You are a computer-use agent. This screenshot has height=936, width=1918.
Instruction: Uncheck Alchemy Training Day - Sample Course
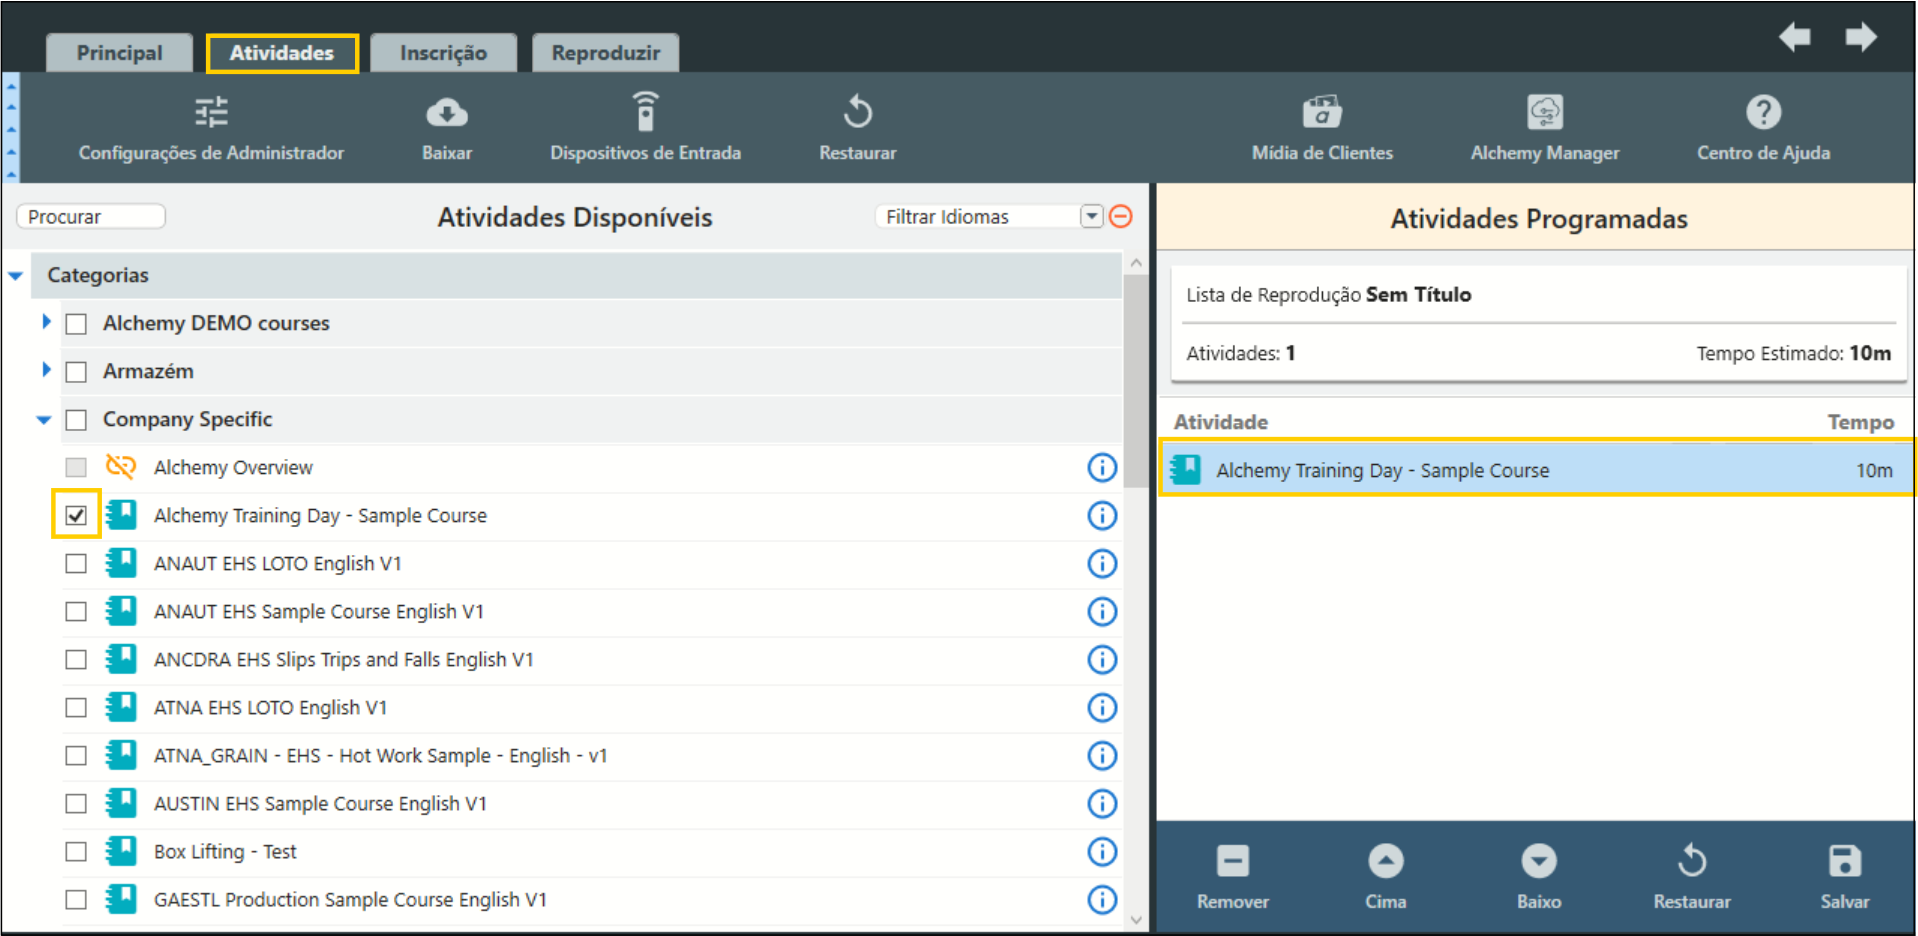pos(76,515)
